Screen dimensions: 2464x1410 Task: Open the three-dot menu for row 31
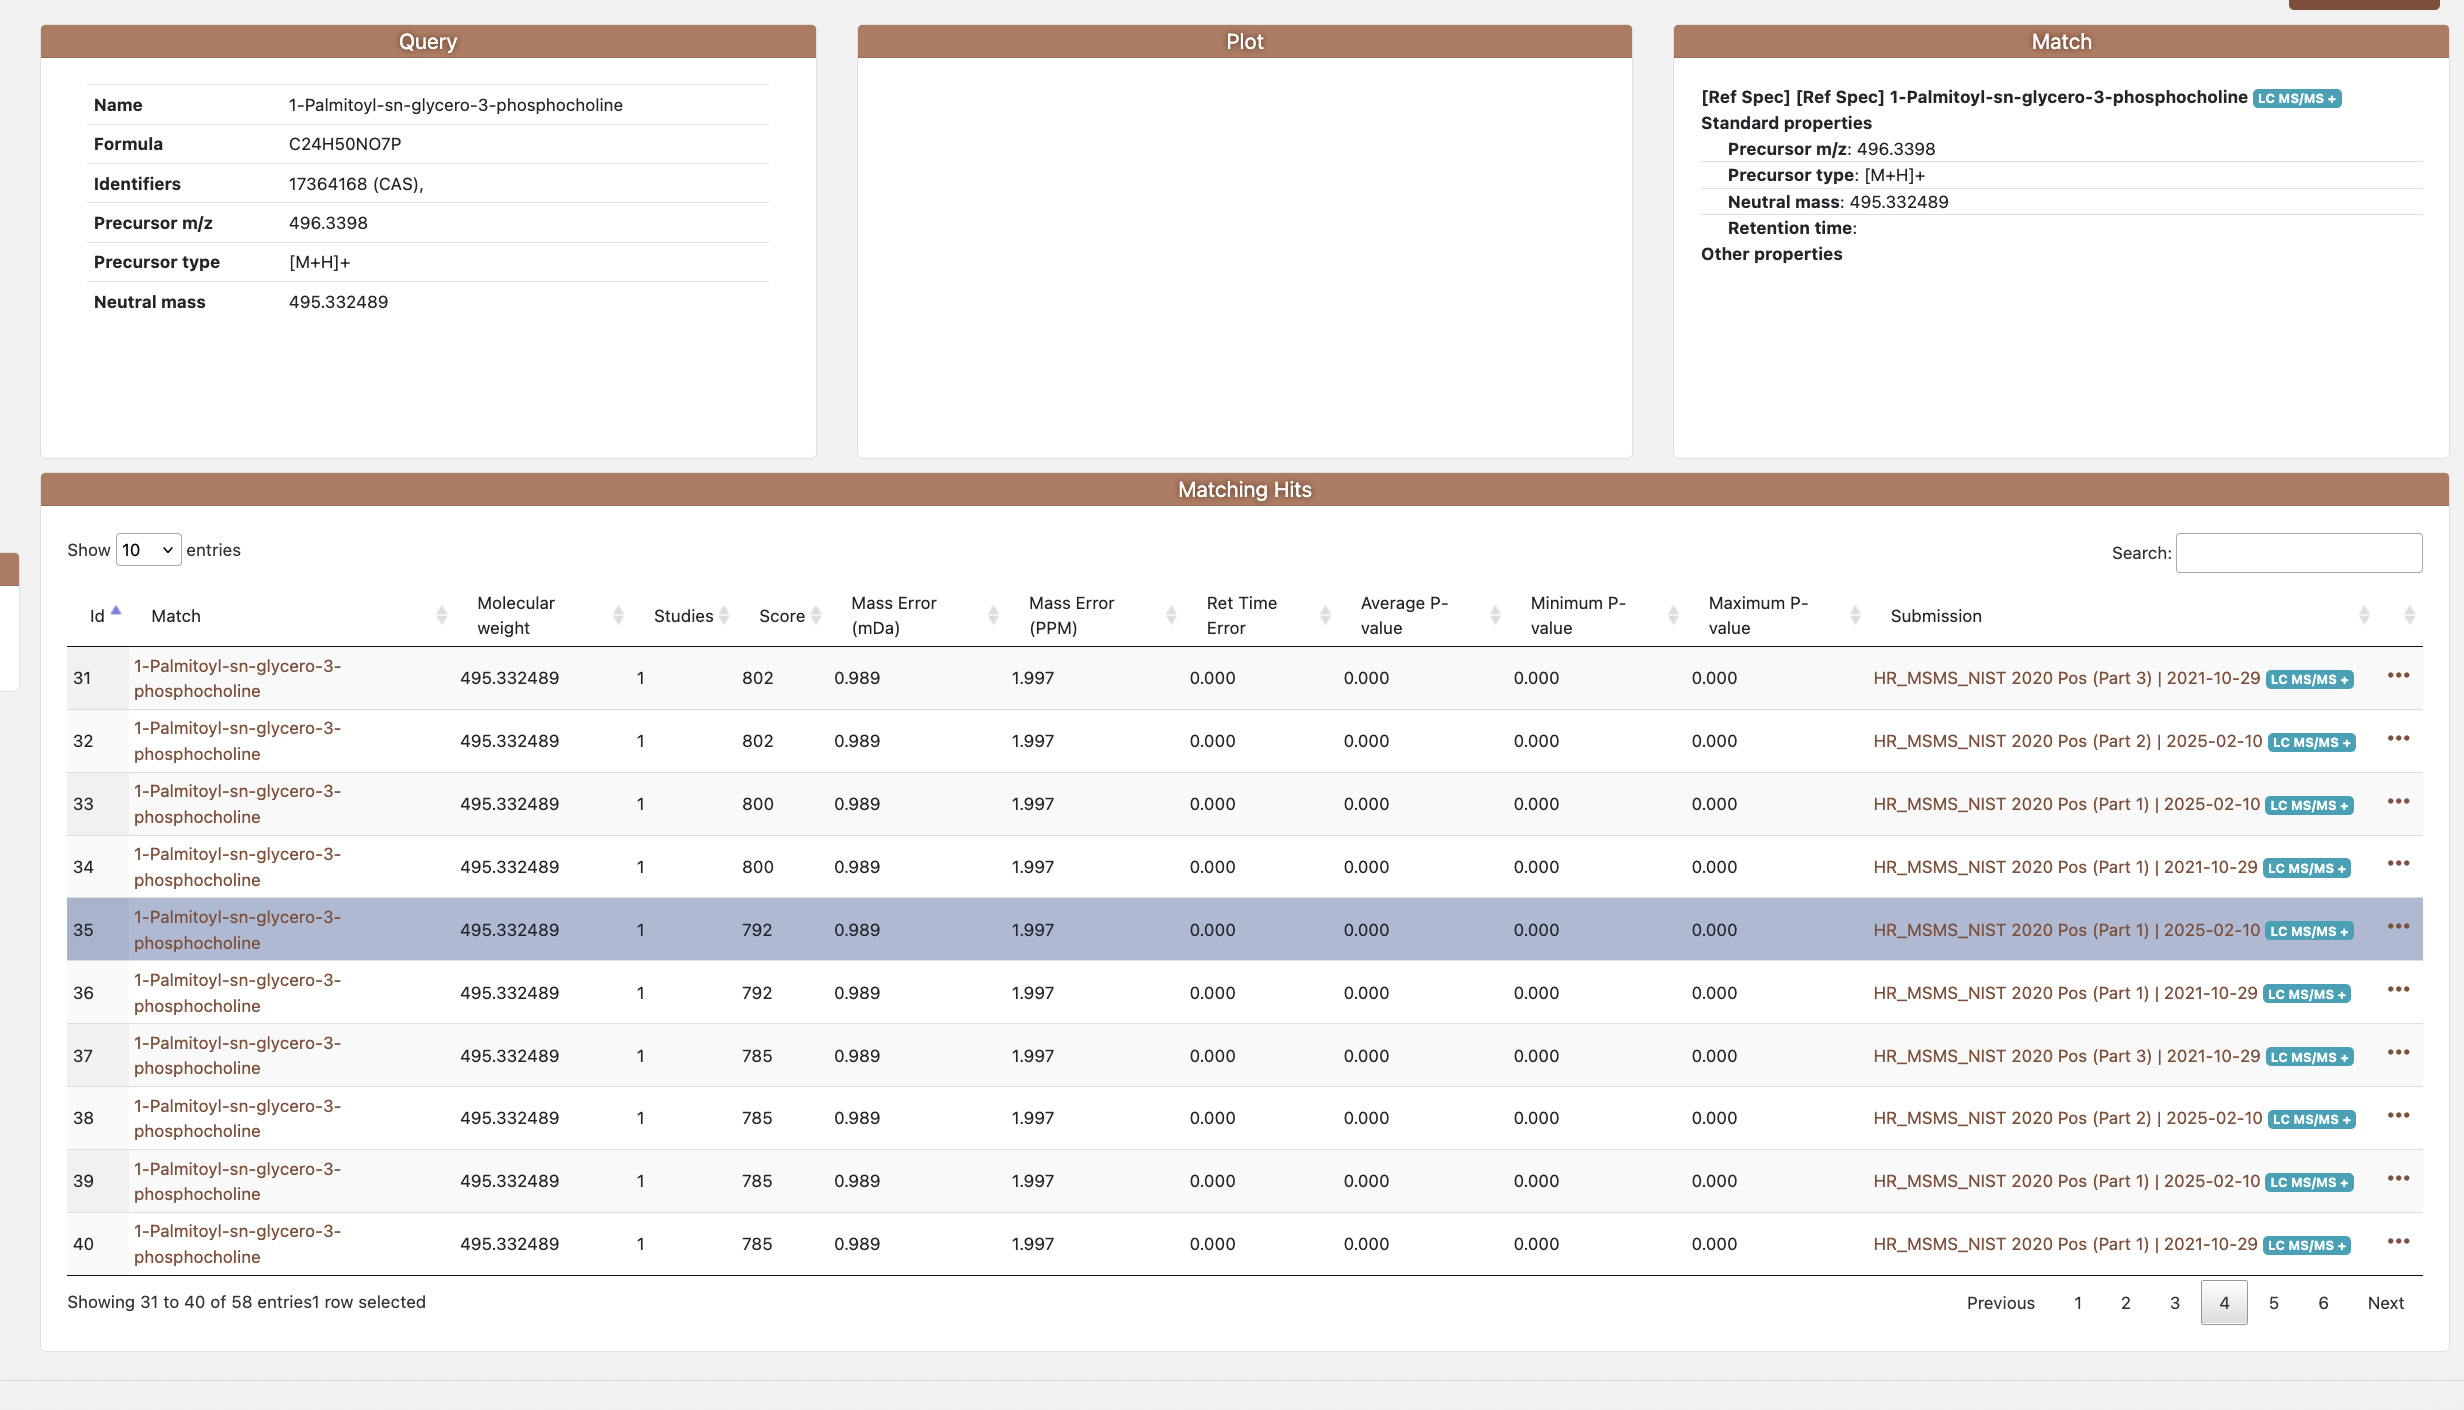pos(2398,676)
